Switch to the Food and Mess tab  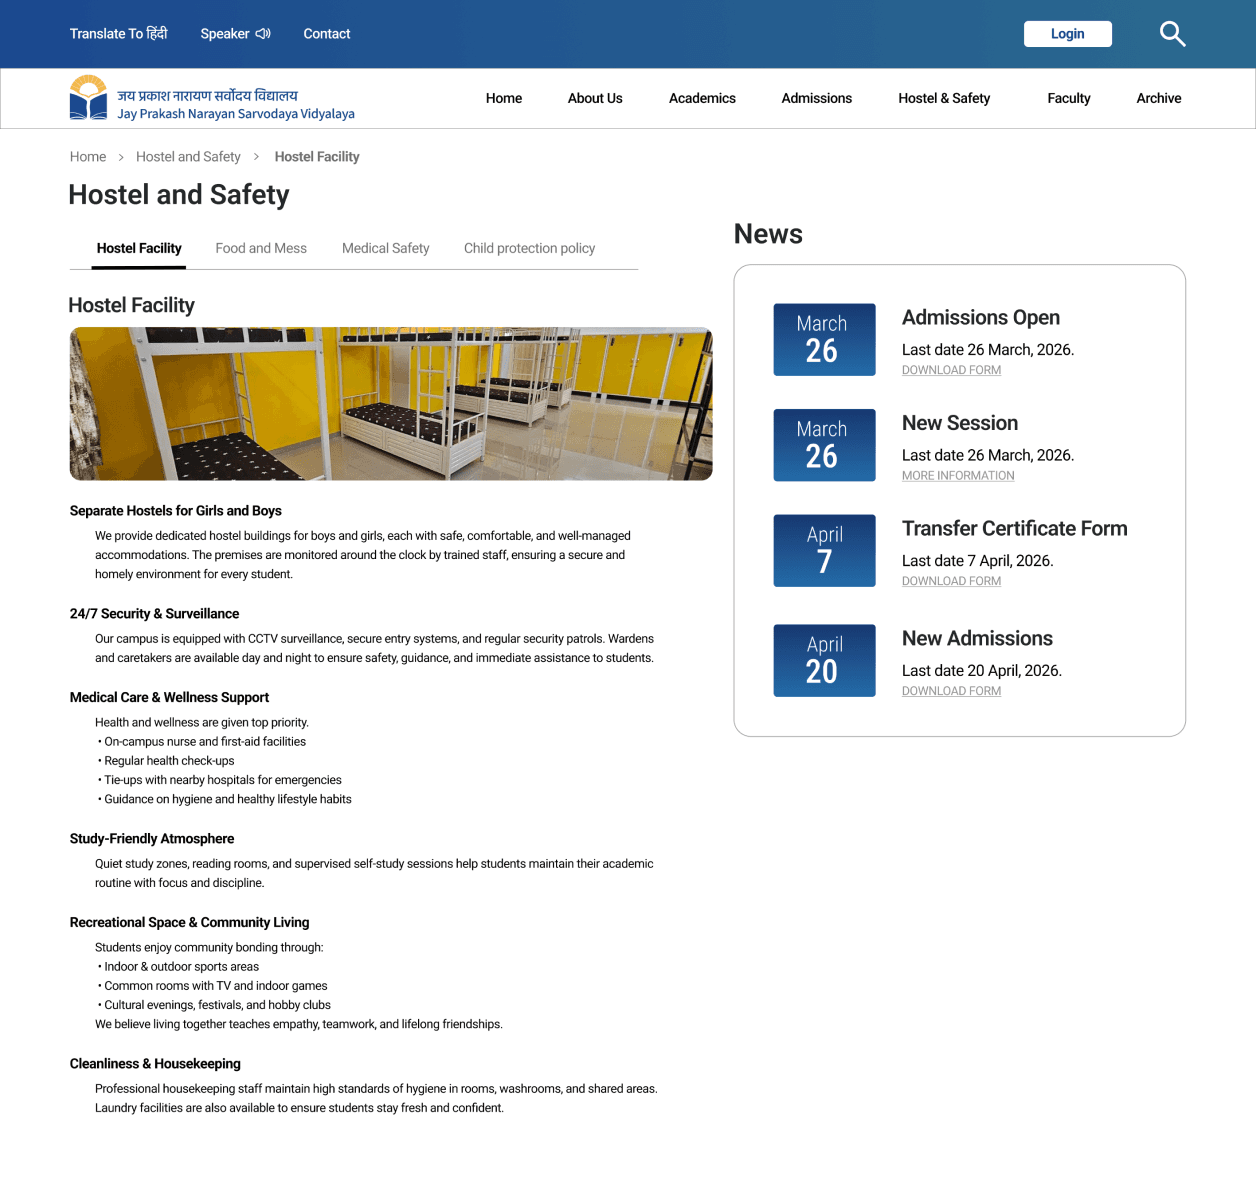click(261, 249)
